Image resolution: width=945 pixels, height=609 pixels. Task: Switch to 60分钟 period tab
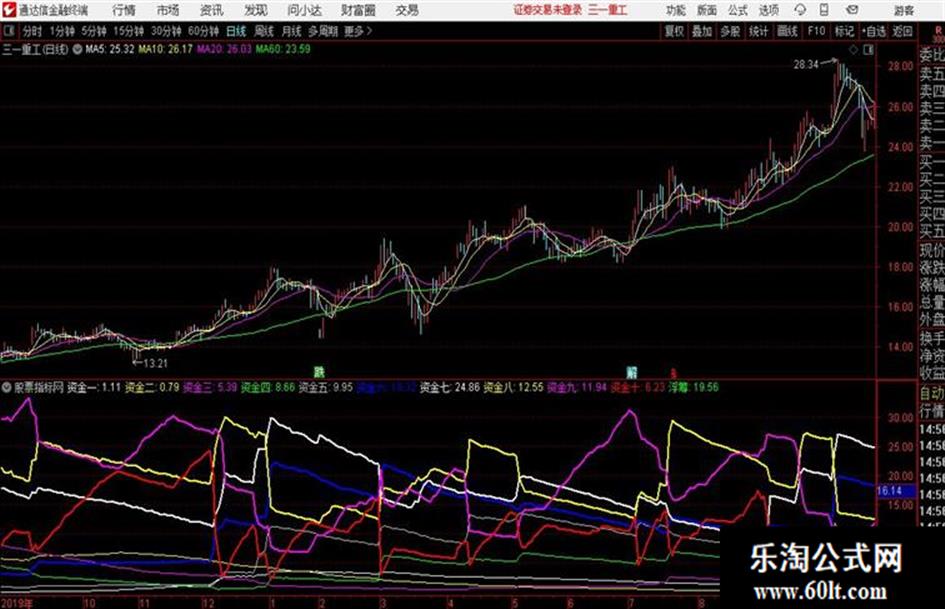pyautogui.click(x=203, y=31)
